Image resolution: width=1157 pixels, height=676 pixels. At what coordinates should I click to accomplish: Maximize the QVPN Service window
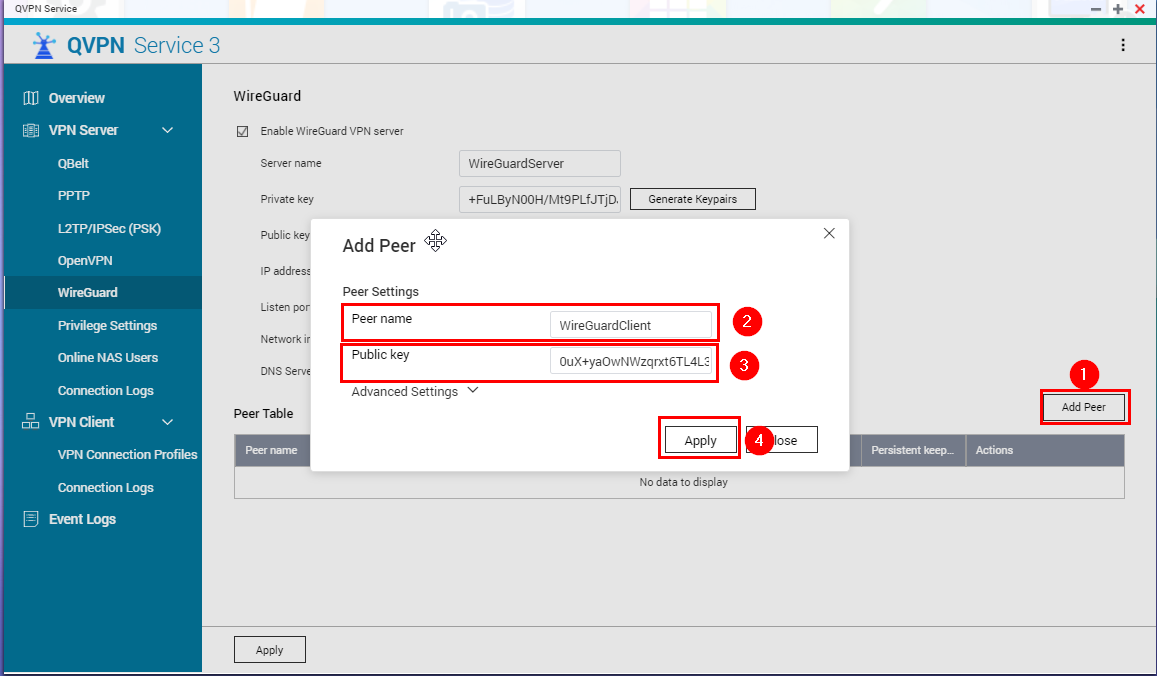1118,9
